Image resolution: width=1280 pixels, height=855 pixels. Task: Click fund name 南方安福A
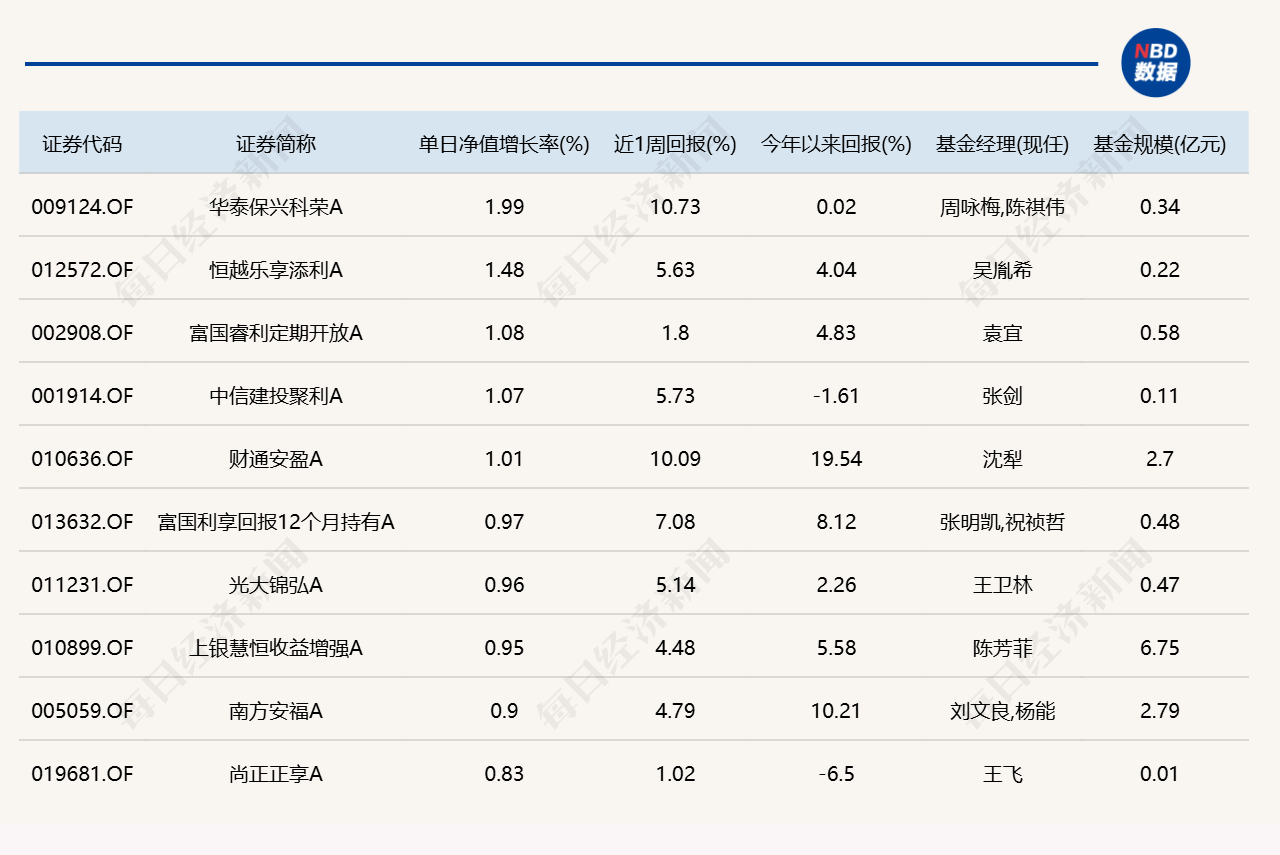point(276,711)
